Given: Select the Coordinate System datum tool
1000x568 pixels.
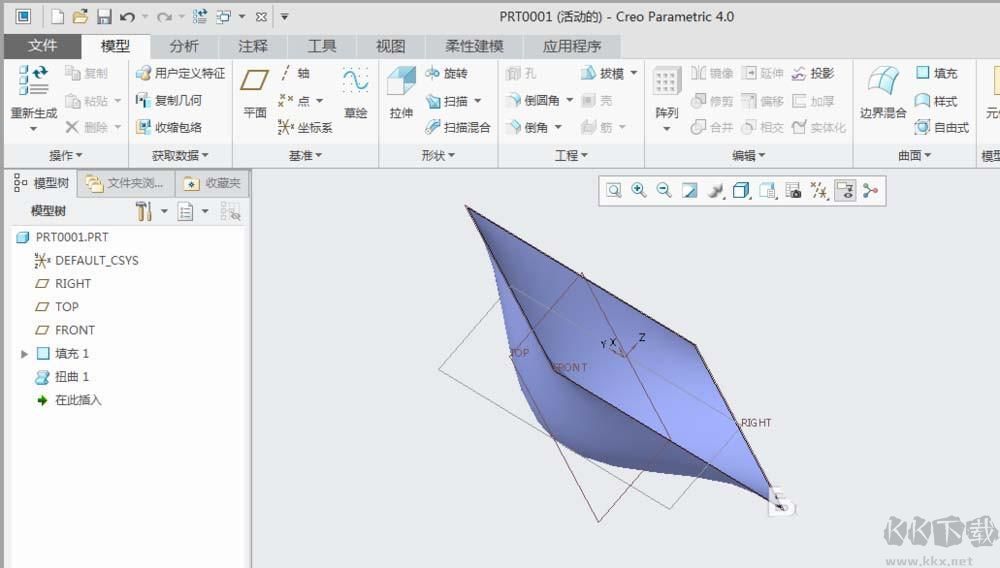Looking at the screenshot, I should (305, 127).
